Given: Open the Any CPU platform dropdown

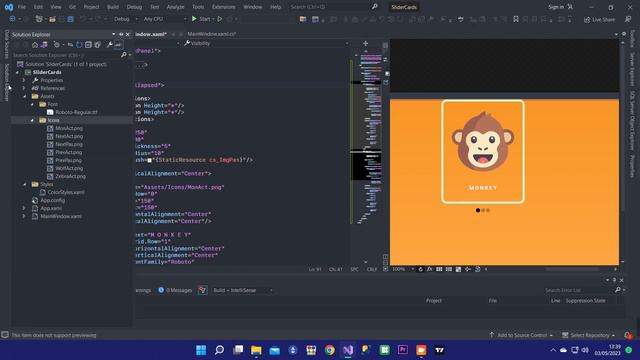Looking at the screenshot, I should pos(164,19).
